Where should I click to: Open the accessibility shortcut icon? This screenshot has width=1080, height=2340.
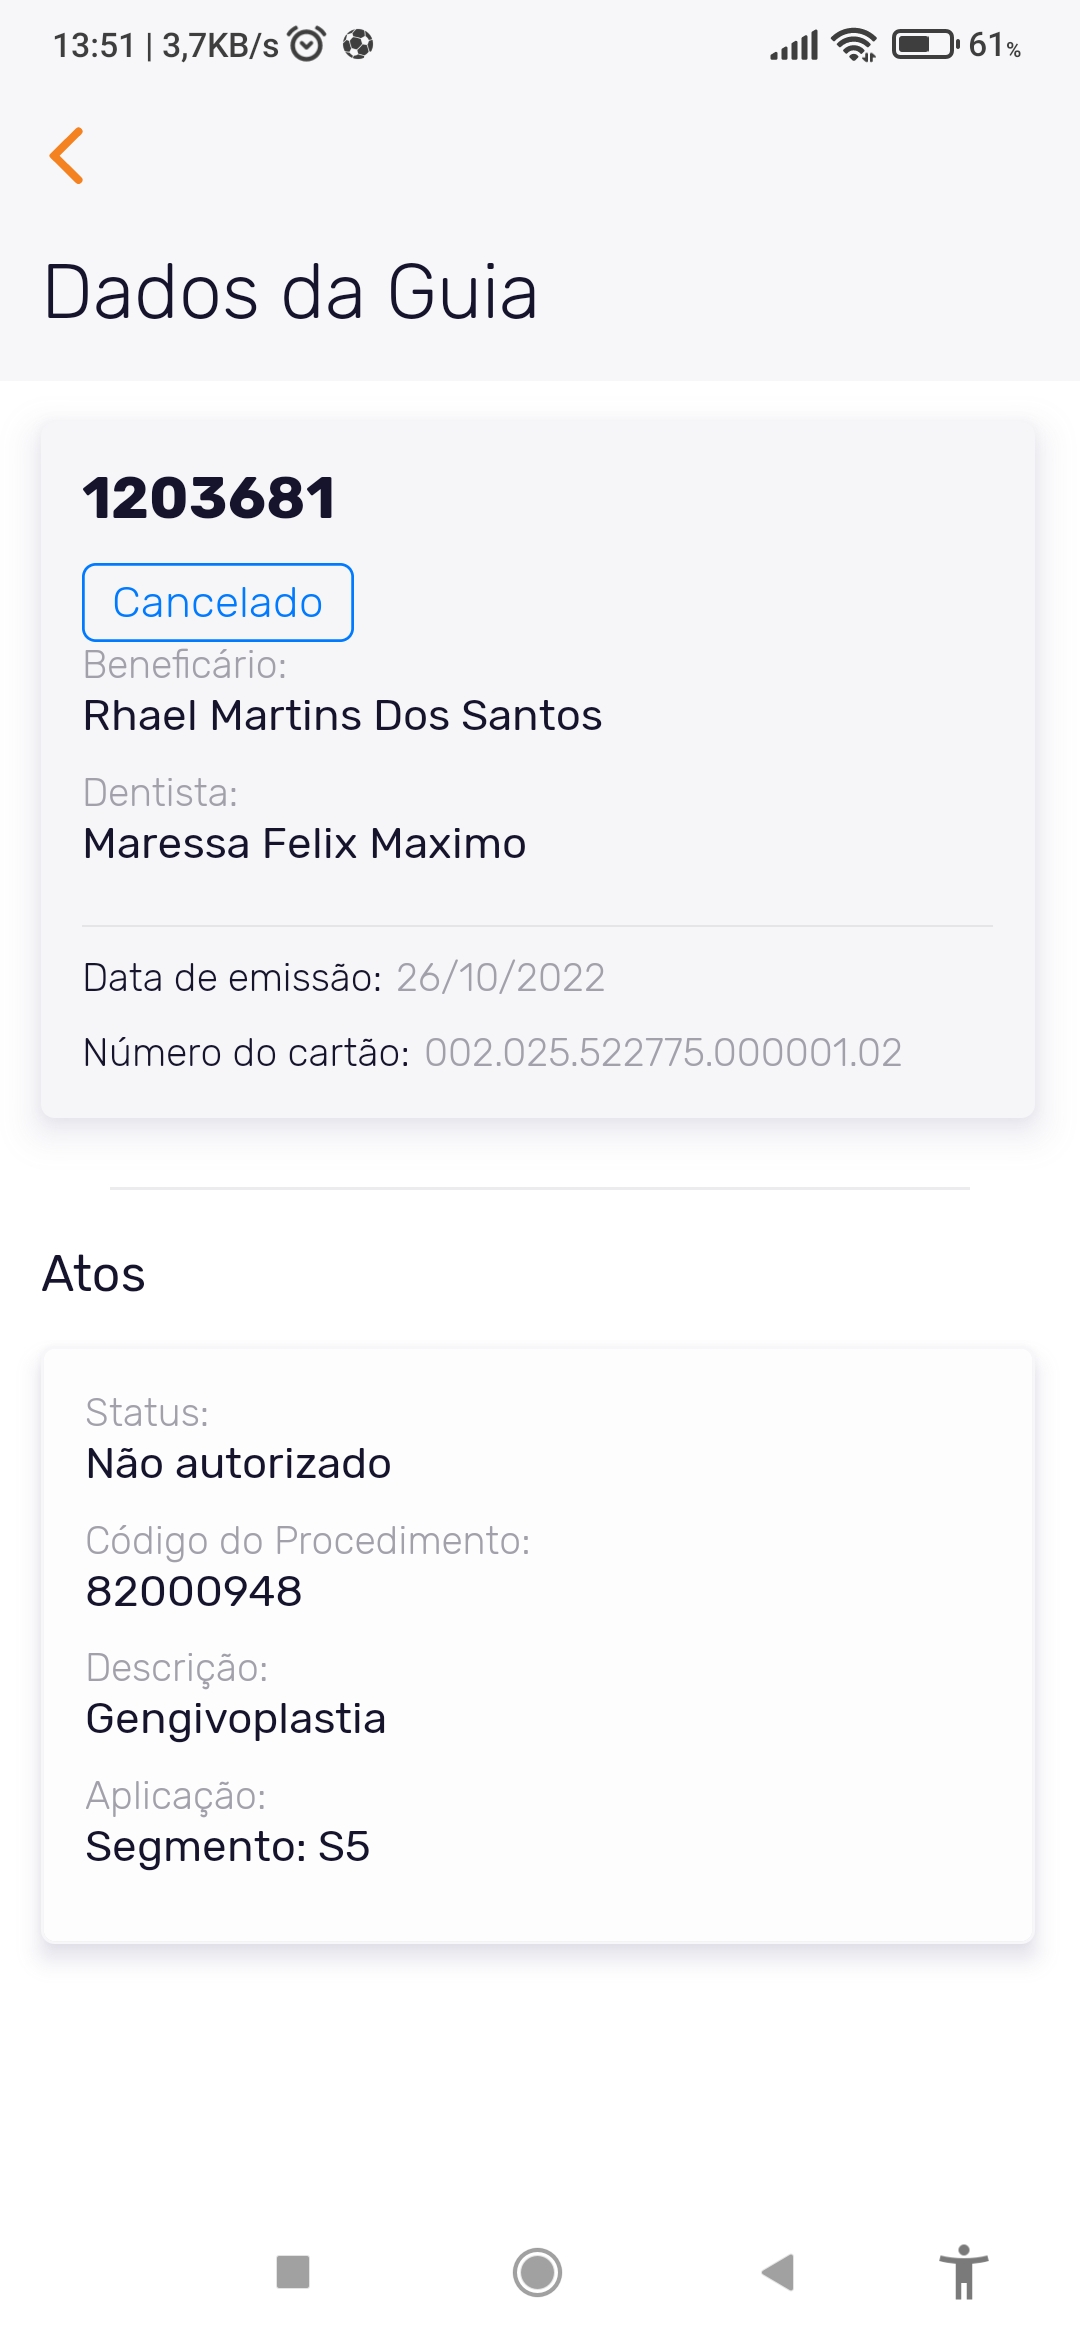click(x=963, y=2272)
